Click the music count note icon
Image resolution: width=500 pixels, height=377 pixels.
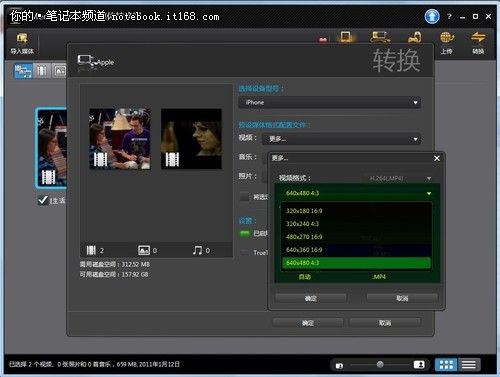click(x=197, y=250)
